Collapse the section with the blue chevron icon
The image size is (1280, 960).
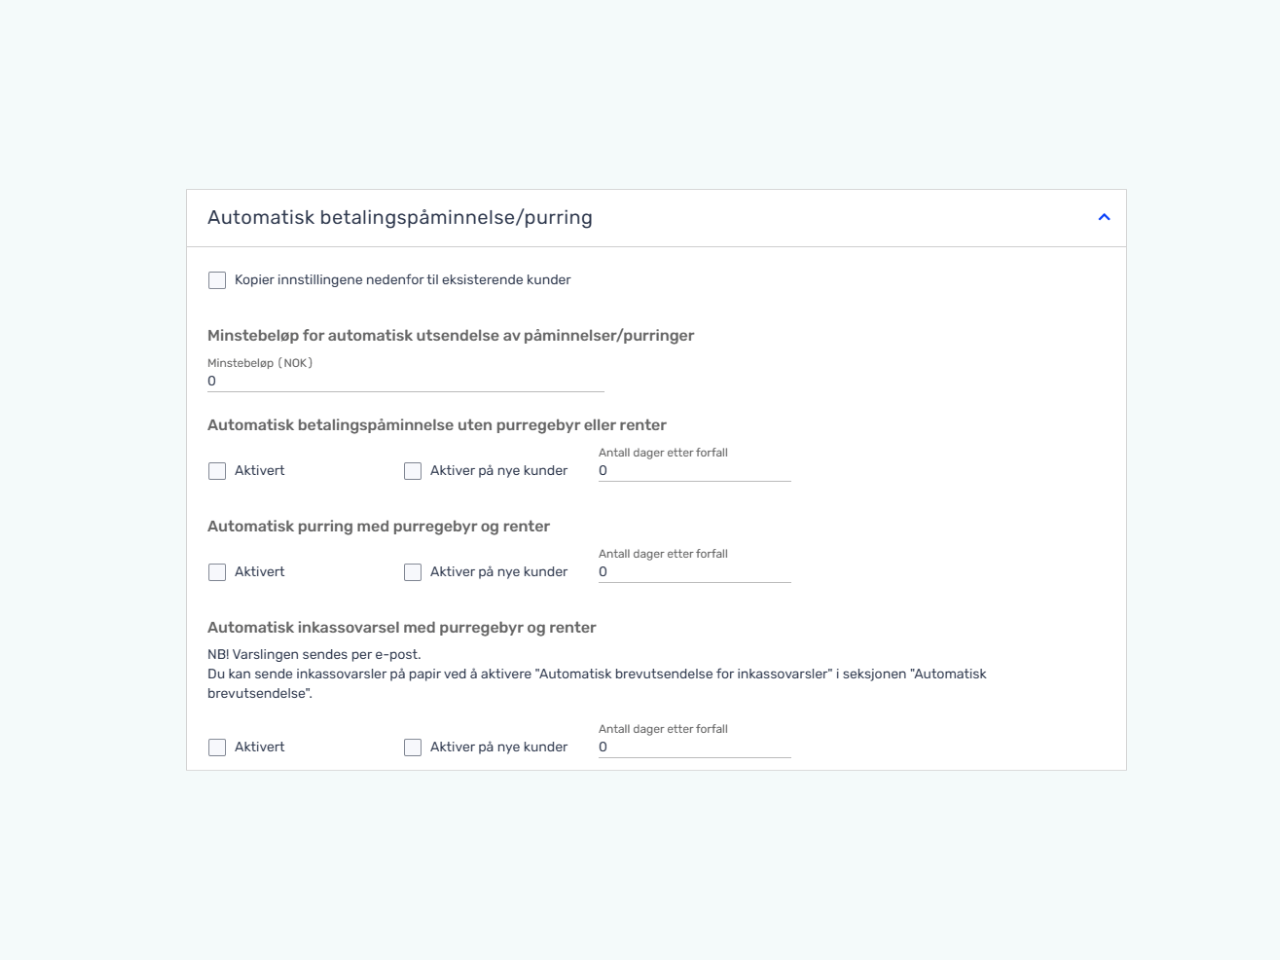(x=1104, y=217)
